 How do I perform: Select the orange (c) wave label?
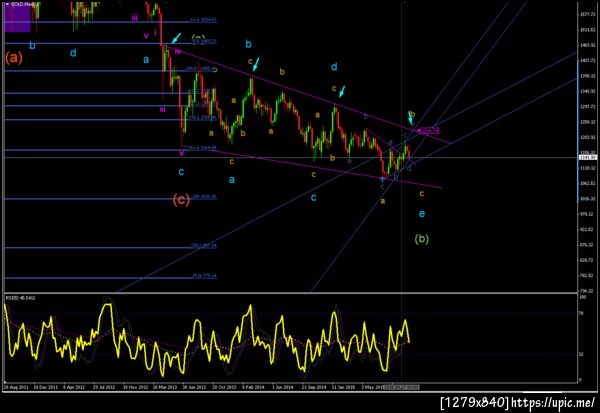pyautogui.click(x=181, y=199)
